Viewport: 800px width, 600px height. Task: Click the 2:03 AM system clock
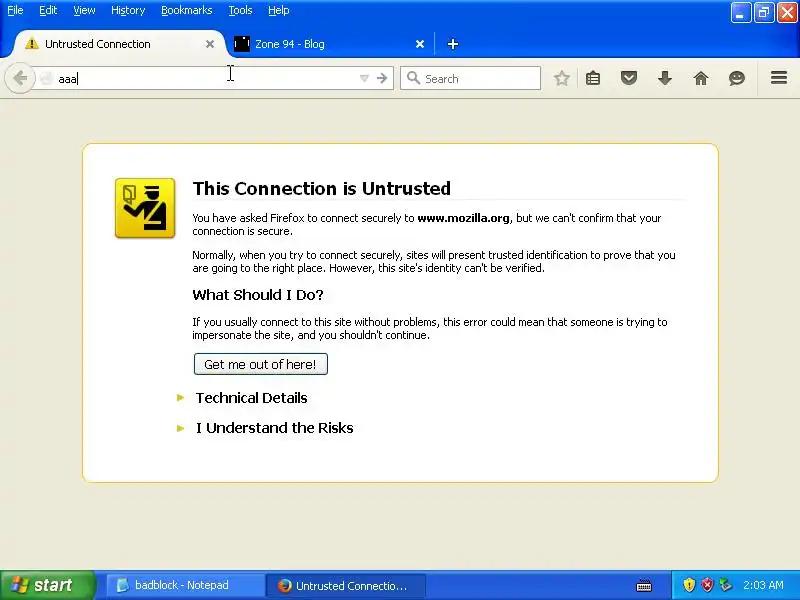coord(763,585)
